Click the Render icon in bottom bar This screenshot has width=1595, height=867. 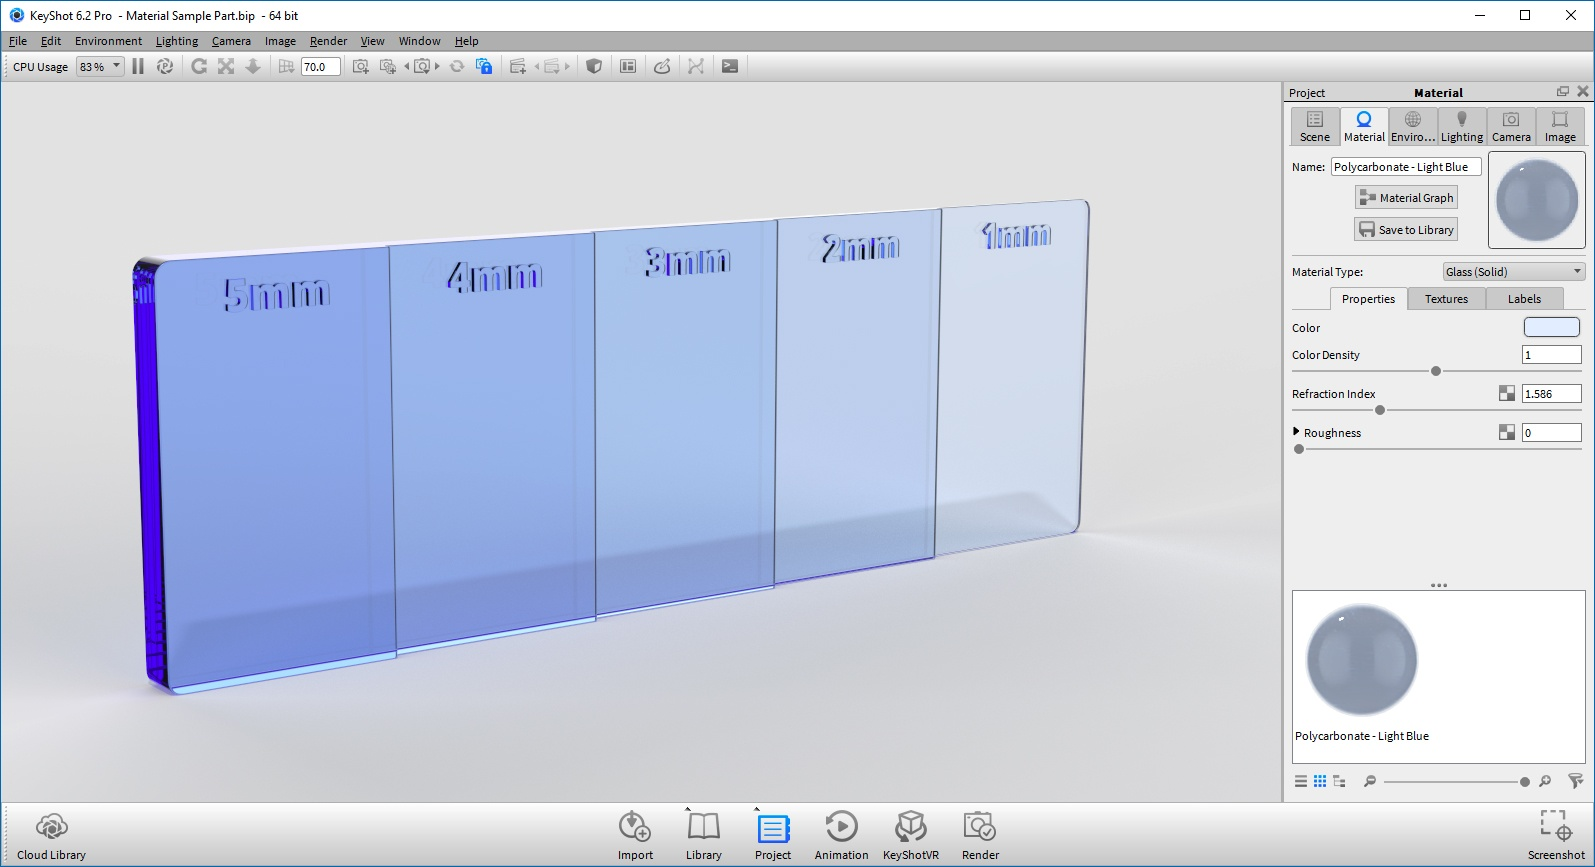[980, 835]
